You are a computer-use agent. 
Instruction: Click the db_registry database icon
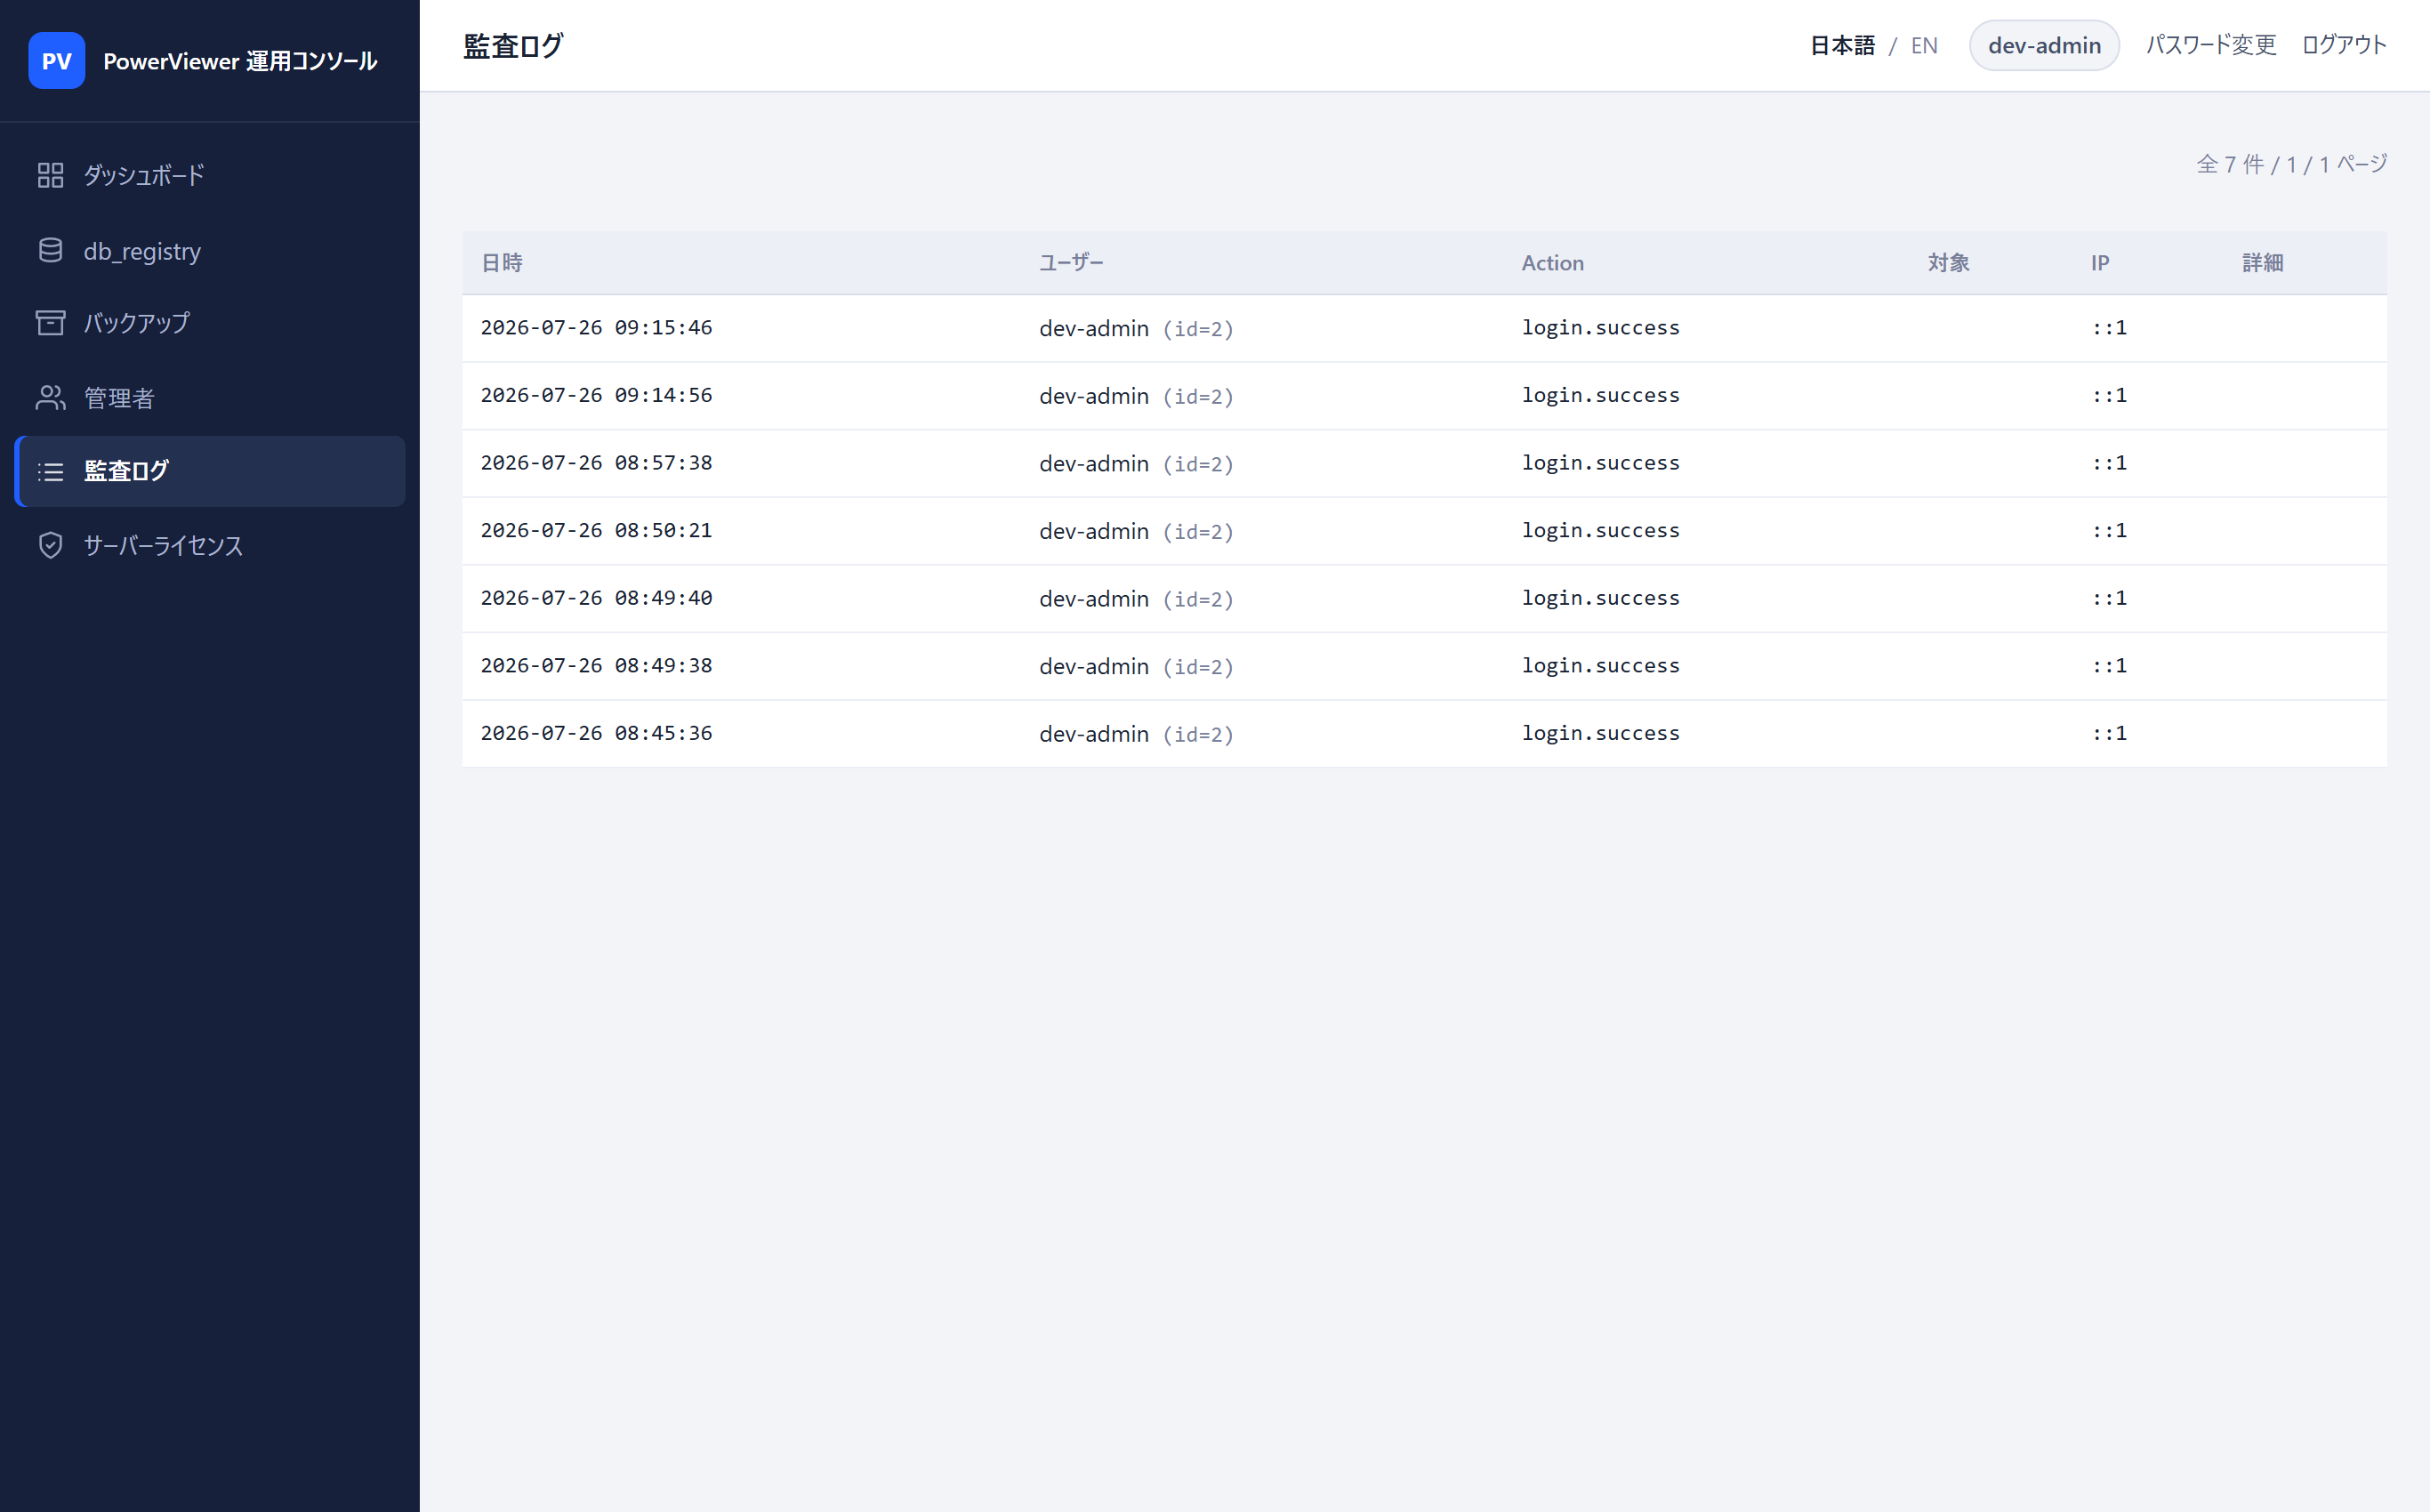[x=50, y=250]
